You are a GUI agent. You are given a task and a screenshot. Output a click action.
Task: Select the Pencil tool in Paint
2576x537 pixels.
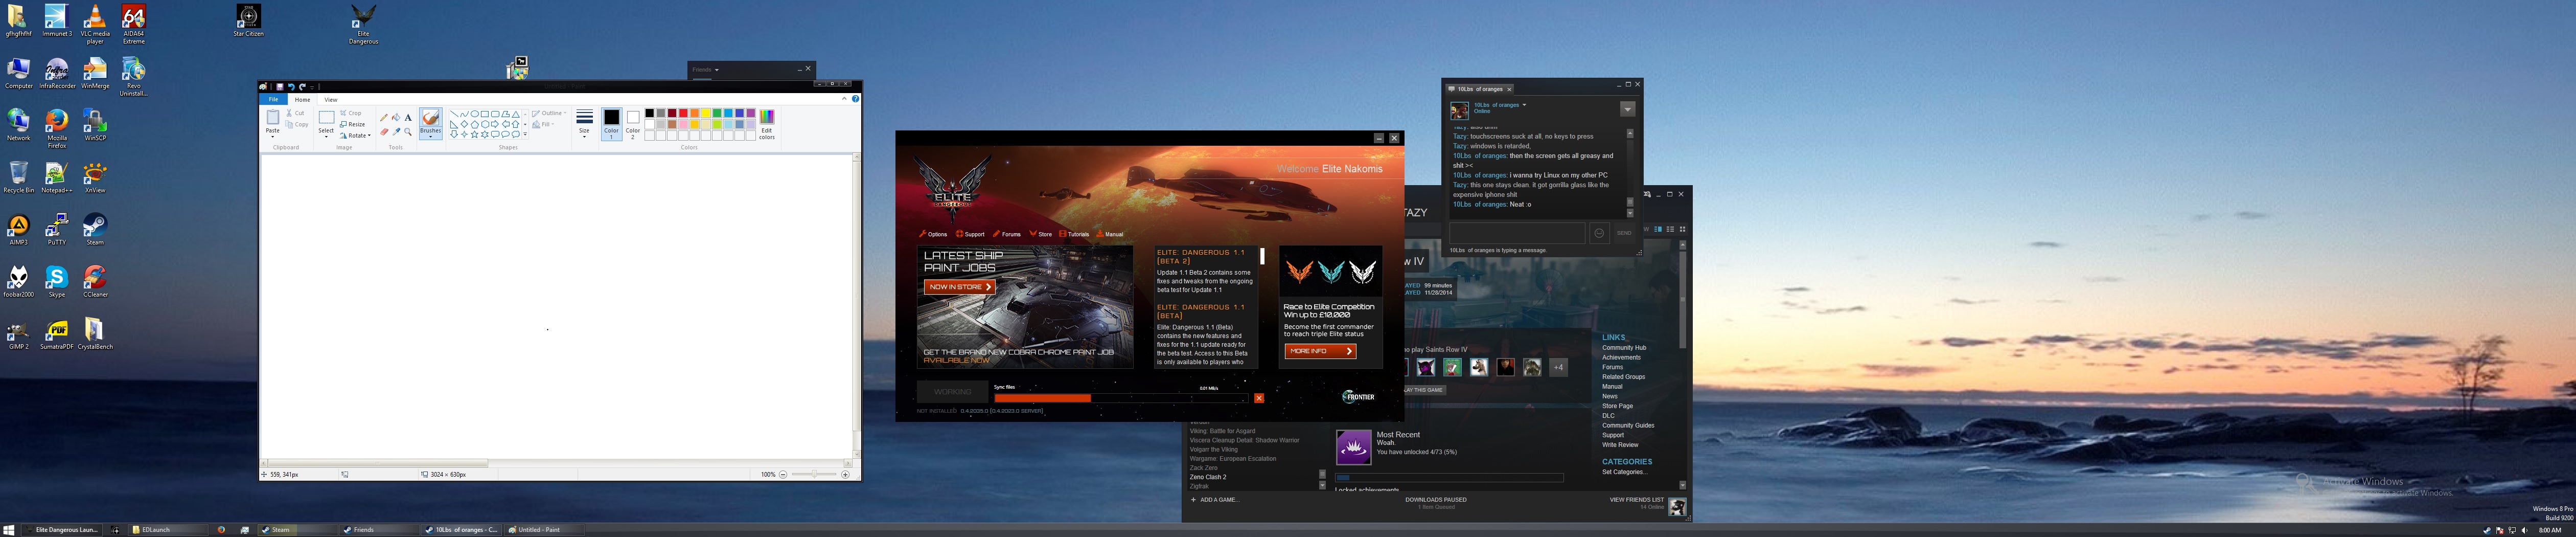tap(384, 118)
